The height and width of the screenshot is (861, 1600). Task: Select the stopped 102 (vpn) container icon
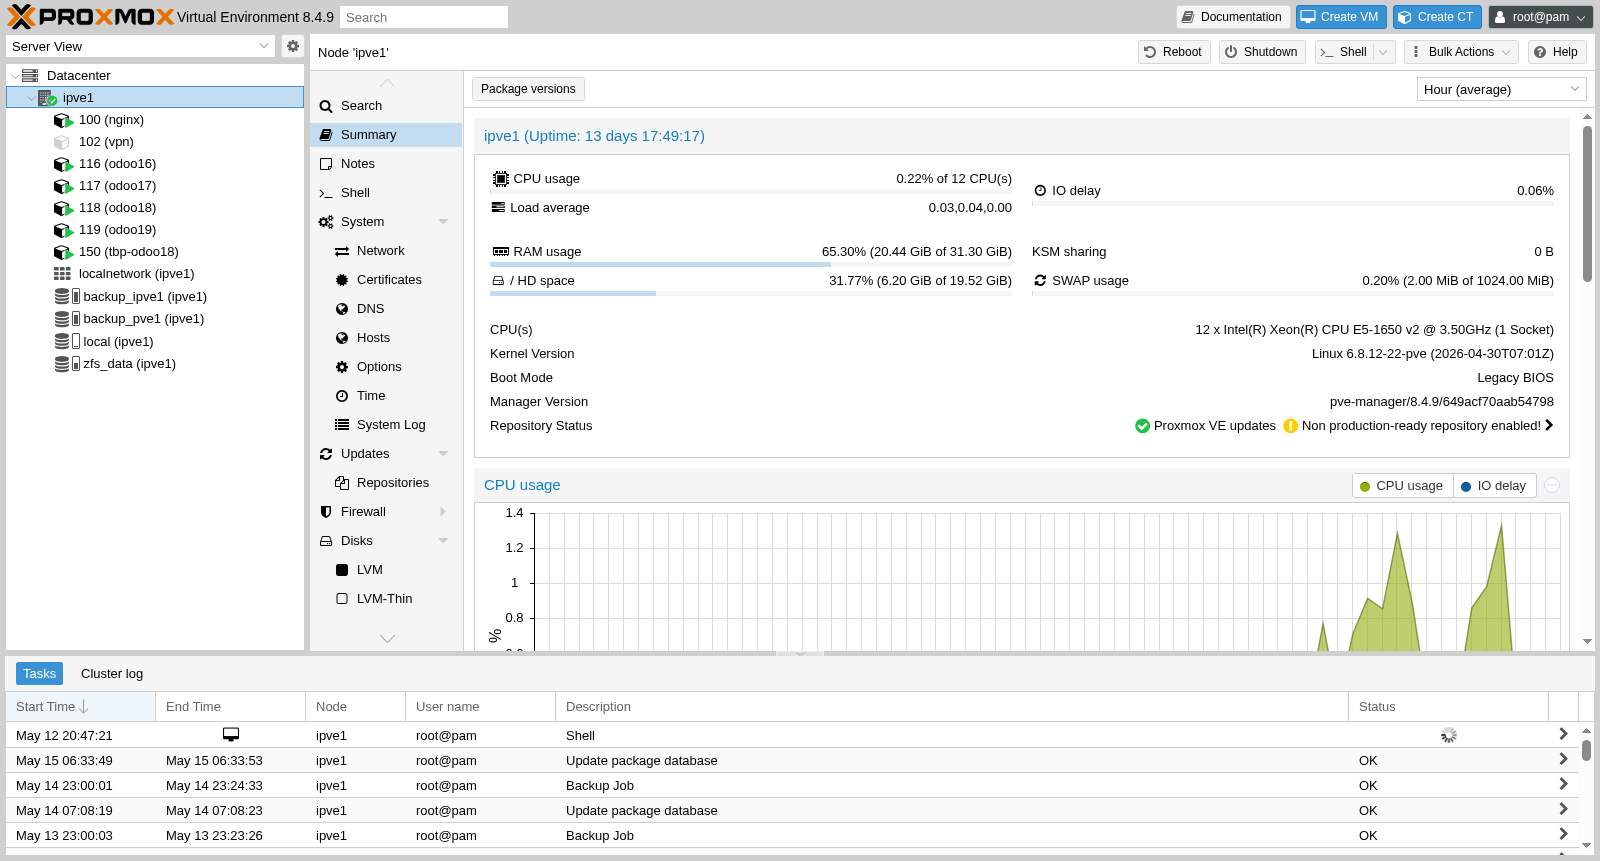click(x=62, y=142)
